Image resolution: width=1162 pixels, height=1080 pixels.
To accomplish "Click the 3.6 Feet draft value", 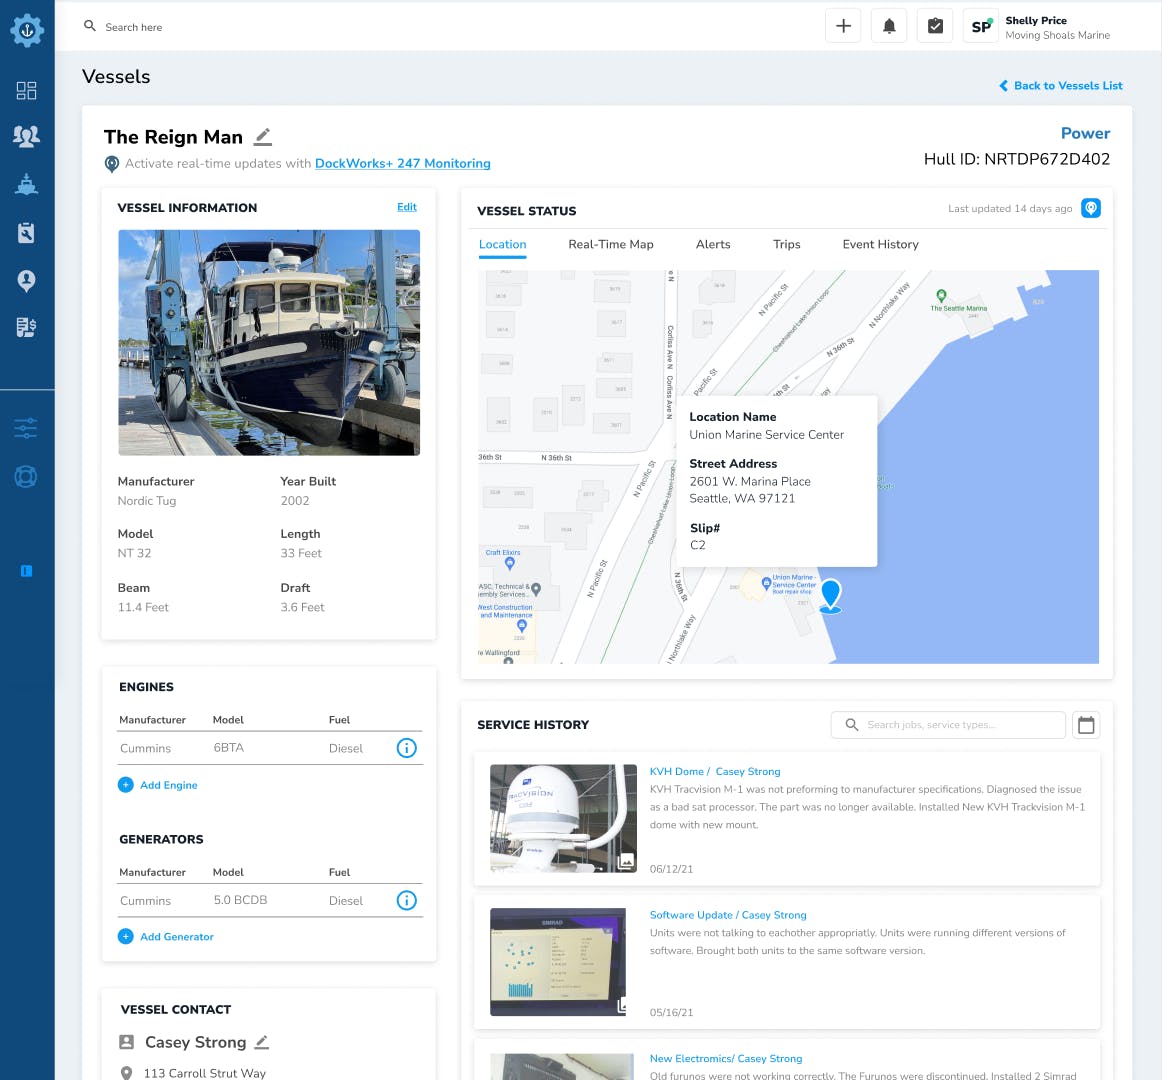I will (x=302, y=608).
